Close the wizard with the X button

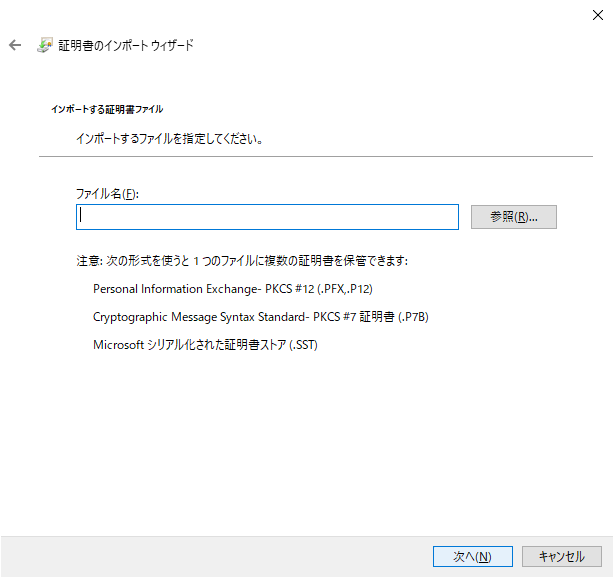pyautogui.click(x=598, y=15)
